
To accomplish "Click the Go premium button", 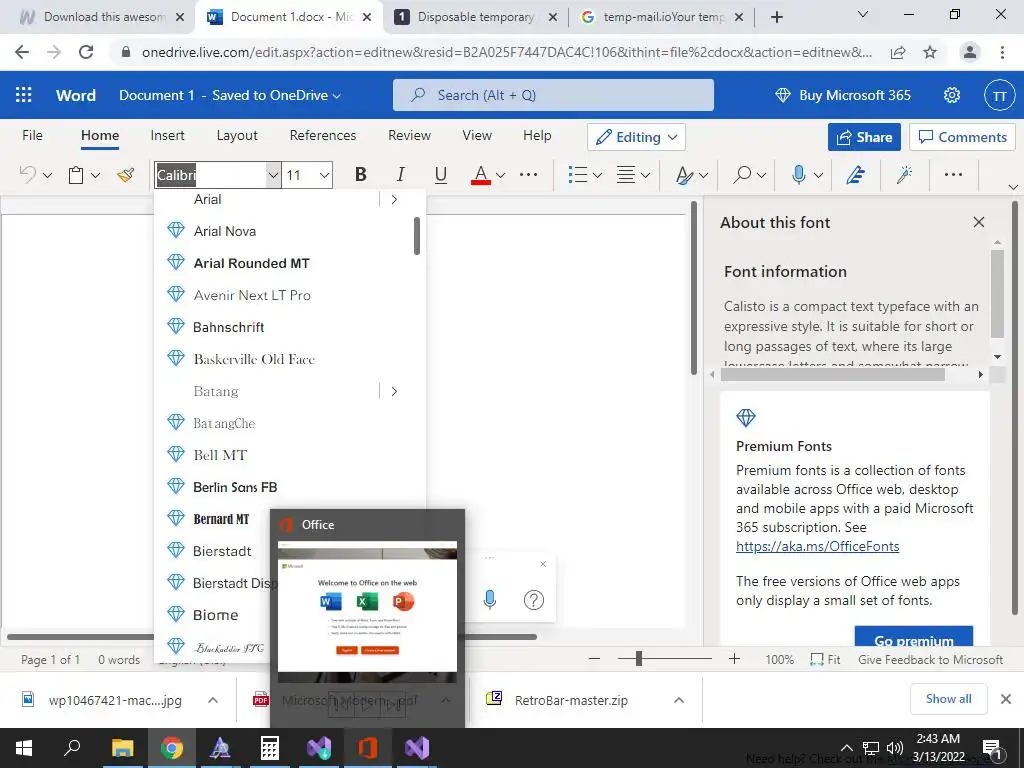I will coord(914,637).
